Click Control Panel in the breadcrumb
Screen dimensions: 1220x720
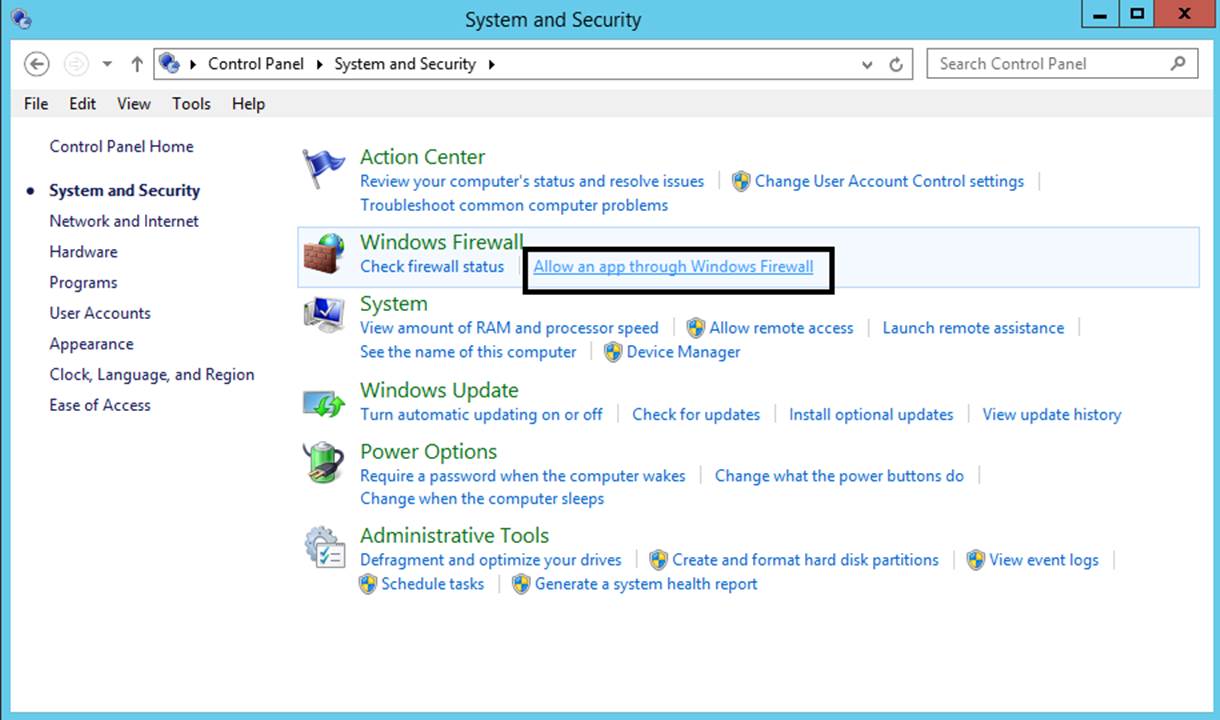click(x=256, y=64)
